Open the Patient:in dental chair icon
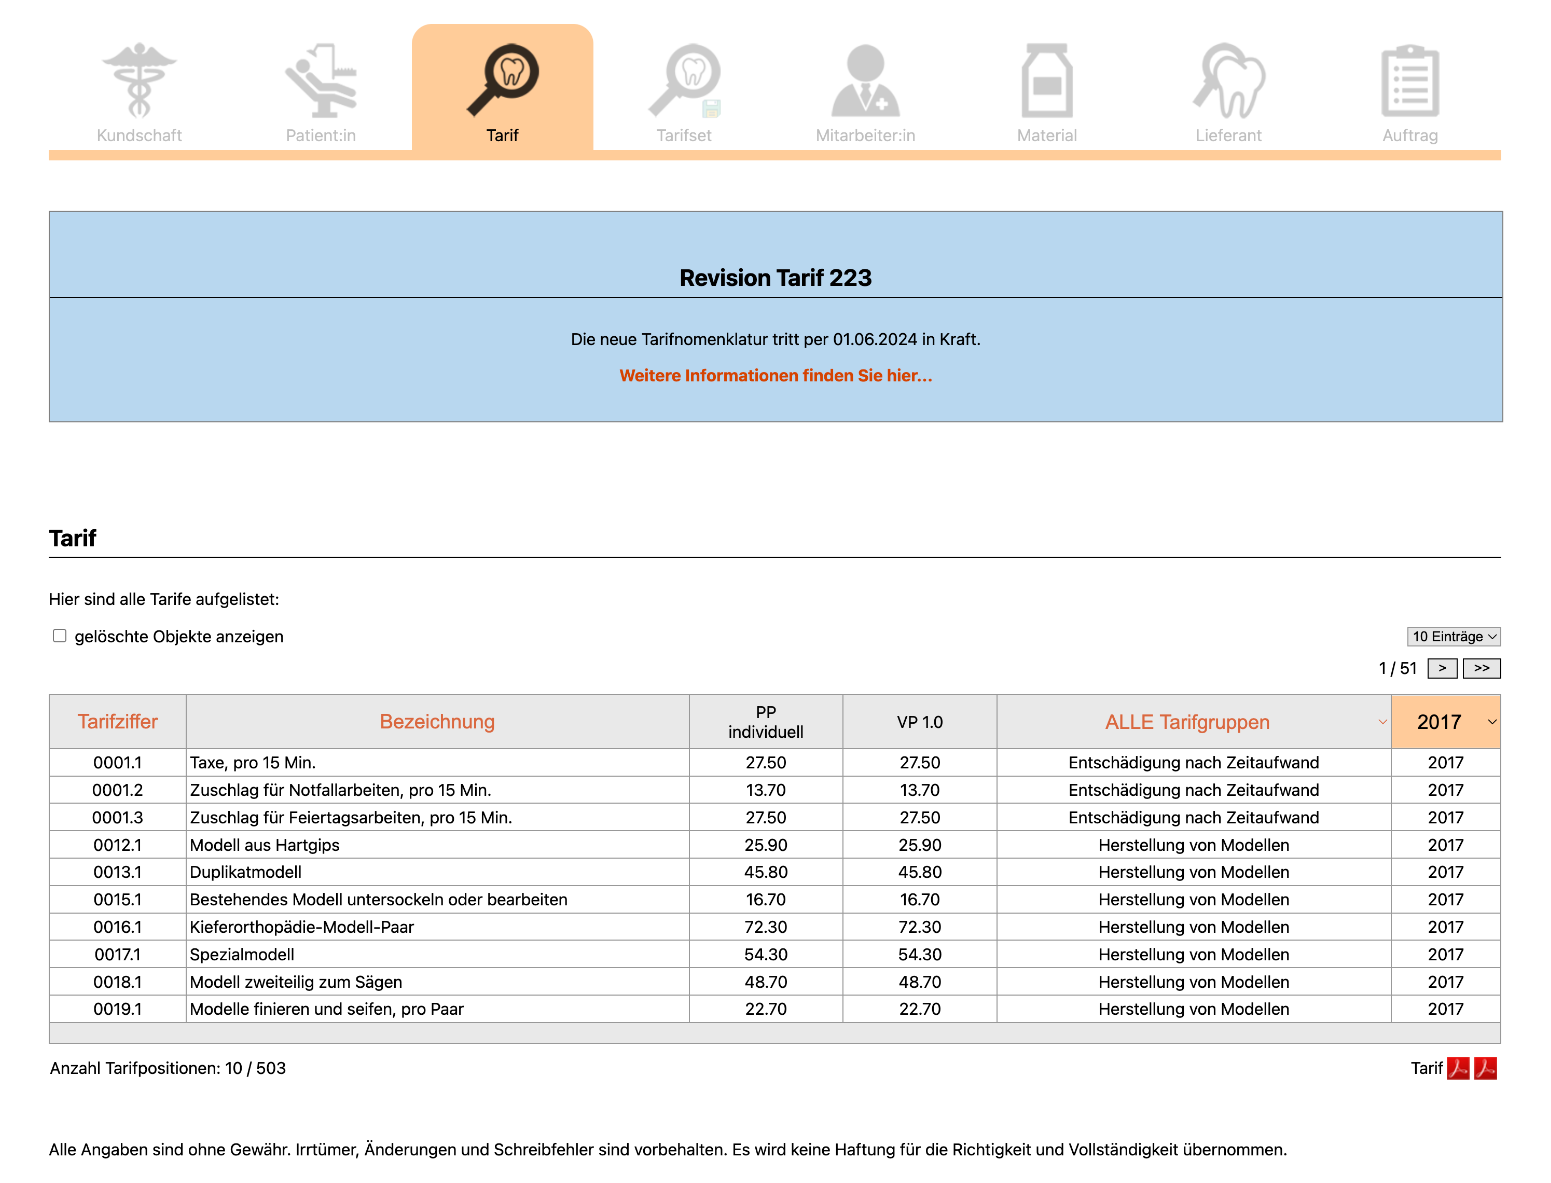 click(321, 80)
